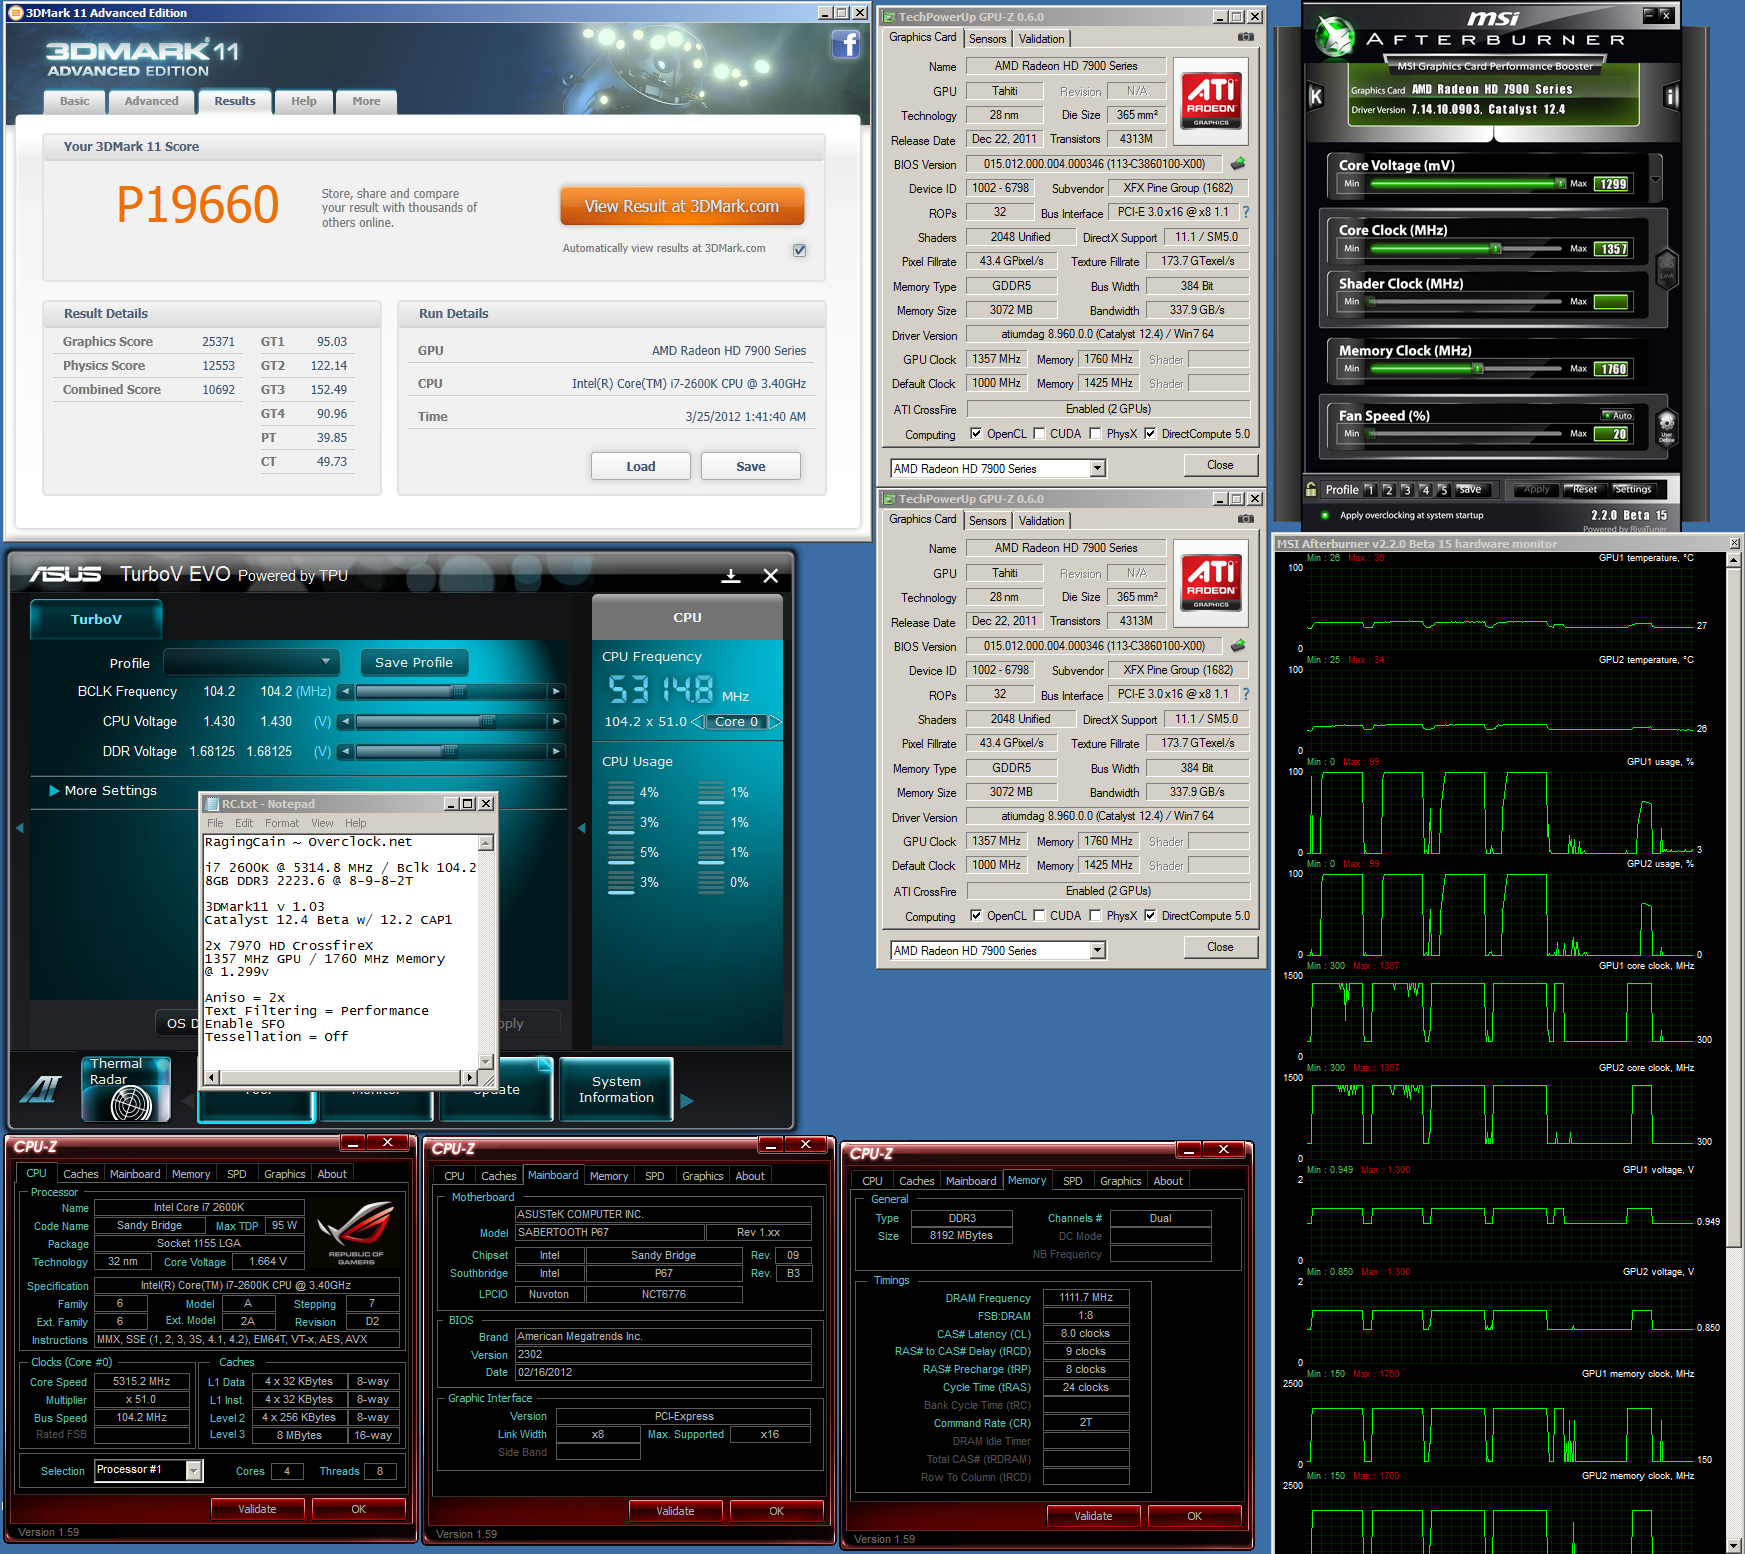This screenshot has height=1554, width=1745.
Task: Click the ATI Radeon logo in top GPU-Z
Action: point(1211,99)
